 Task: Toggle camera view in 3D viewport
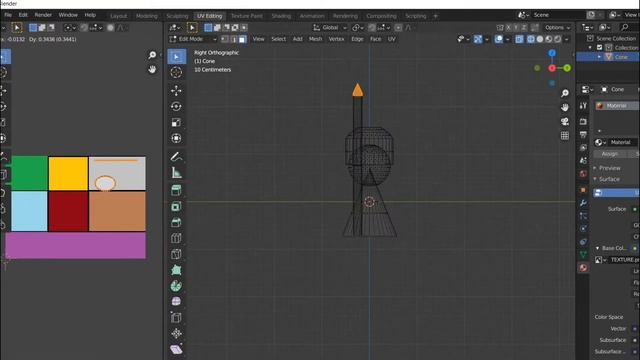pos(565,122)
